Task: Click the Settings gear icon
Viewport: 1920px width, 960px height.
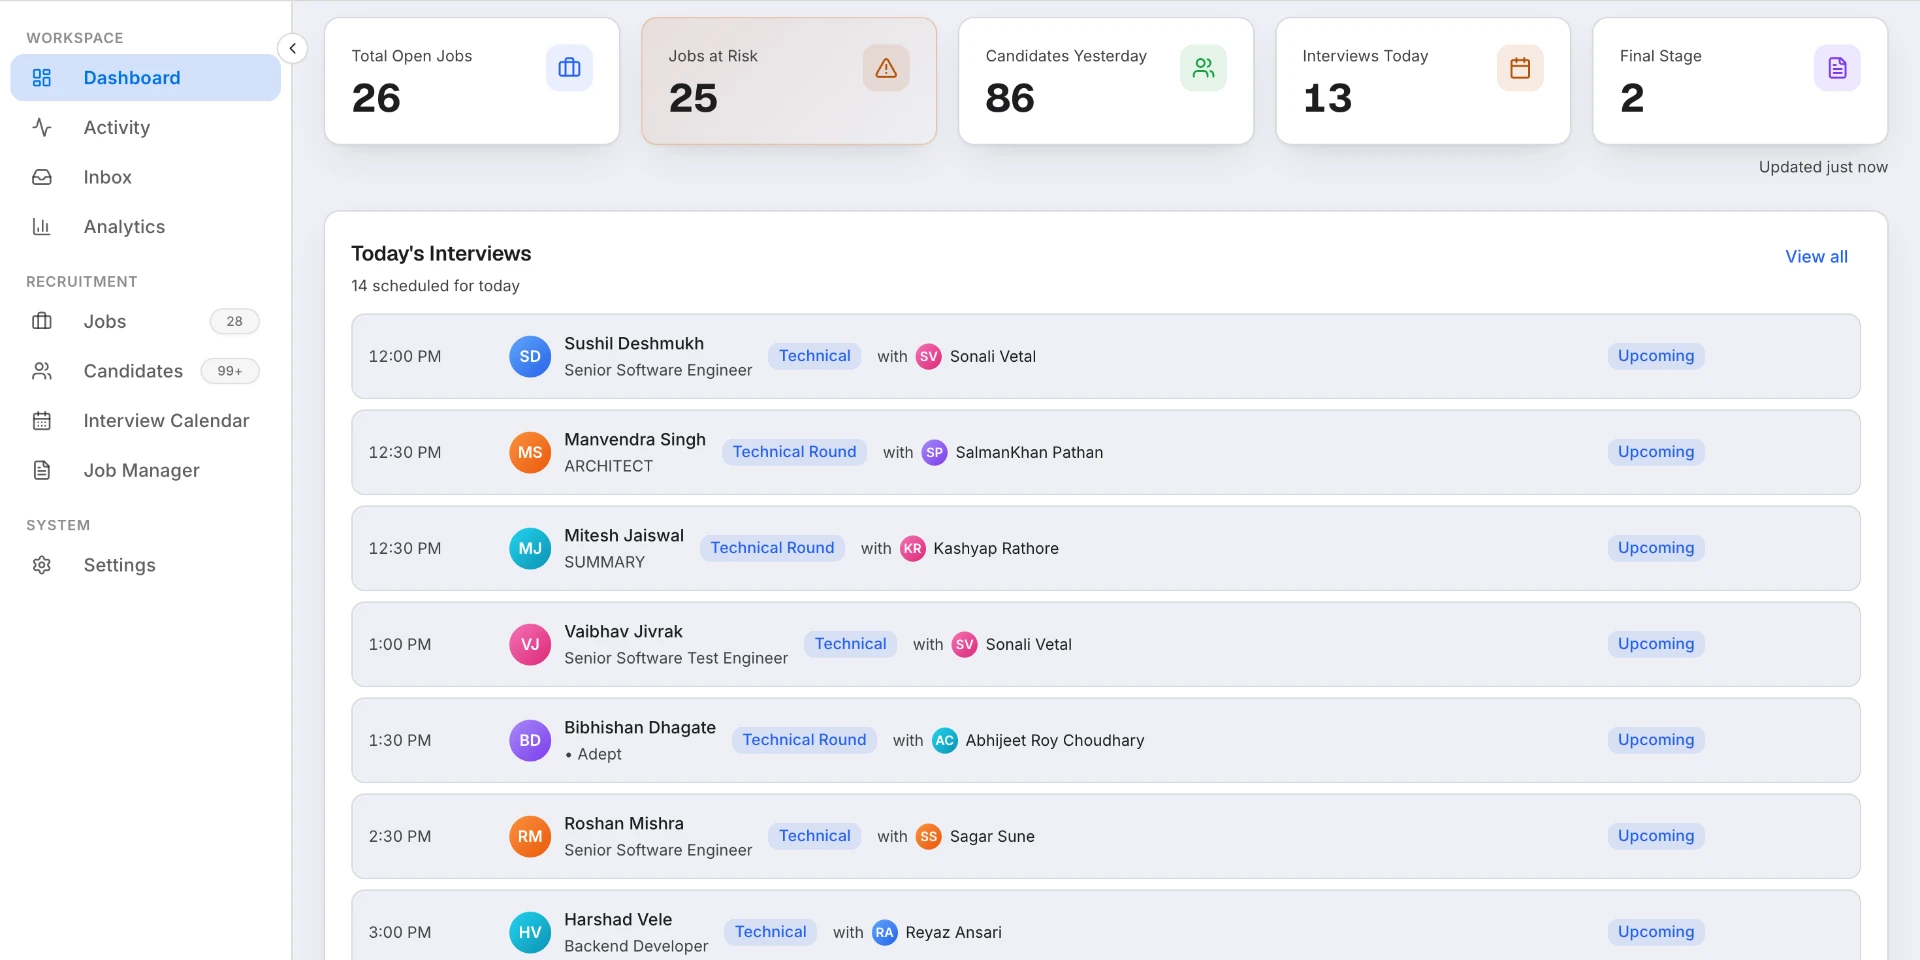Action: coord(42,565)
